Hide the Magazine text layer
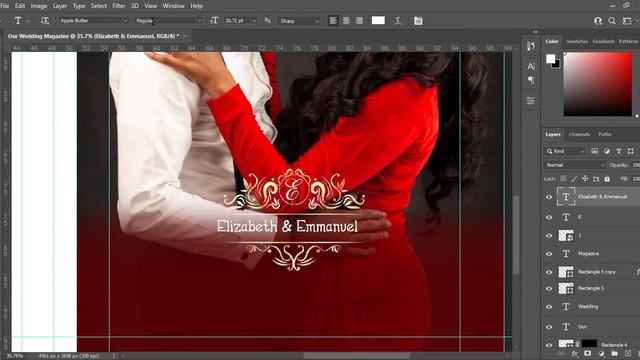The image size is (640, 360). (549, 254)
